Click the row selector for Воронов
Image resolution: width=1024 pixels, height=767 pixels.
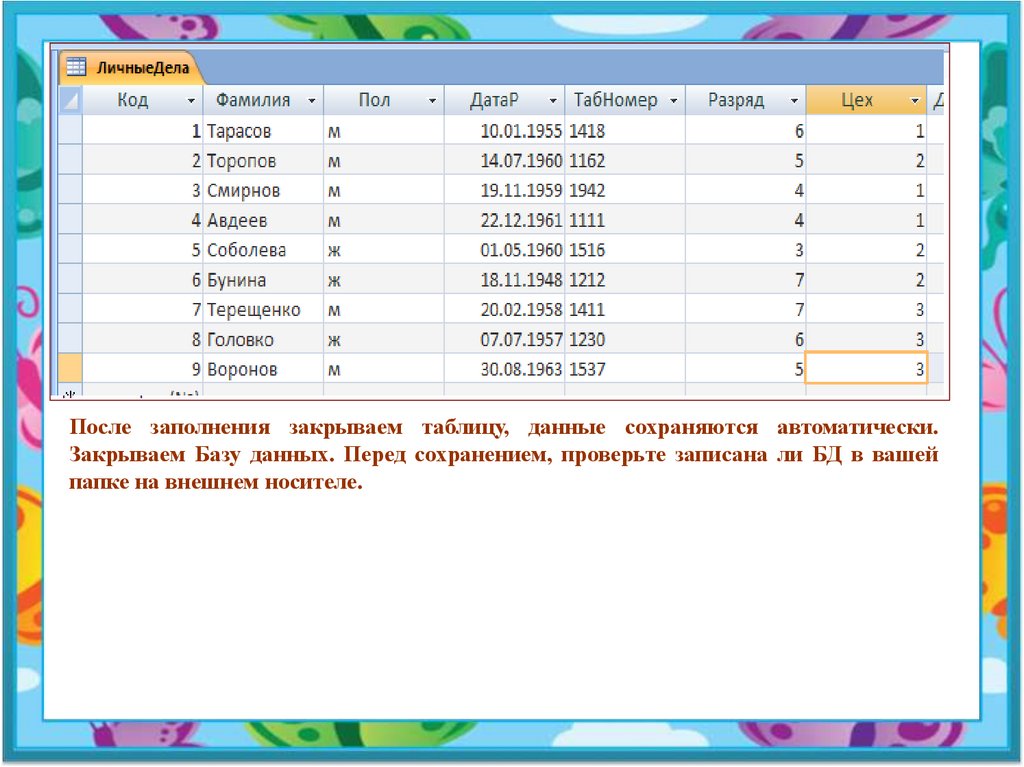[71, 368]
